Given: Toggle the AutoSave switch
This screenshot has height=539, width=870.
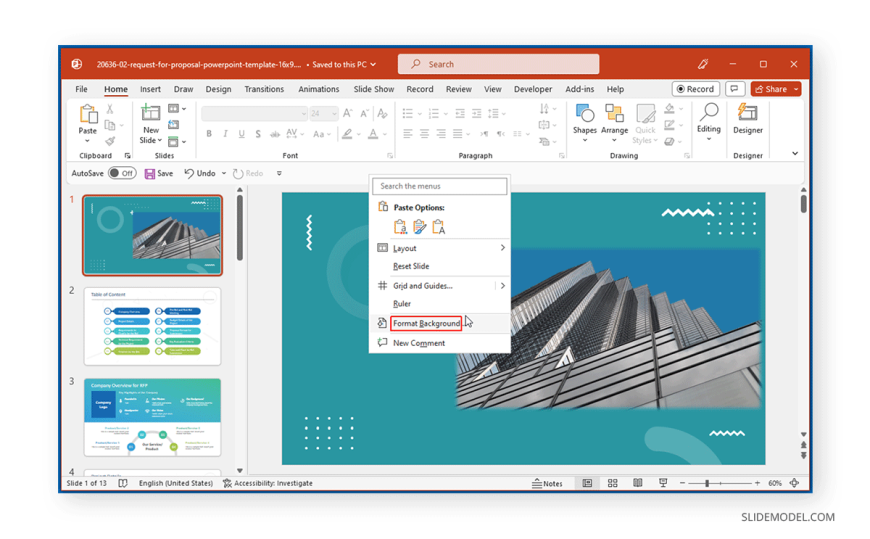Looking at the screenshot, I should pos(122,173).
